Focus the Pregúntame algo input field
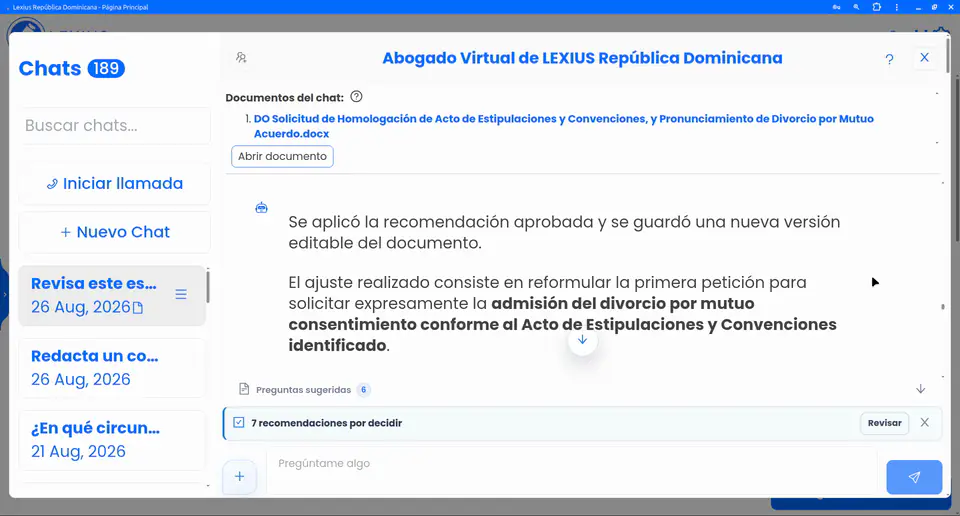Screen dimensions: 960x516 pyautogui.click(x=571, y=470)
